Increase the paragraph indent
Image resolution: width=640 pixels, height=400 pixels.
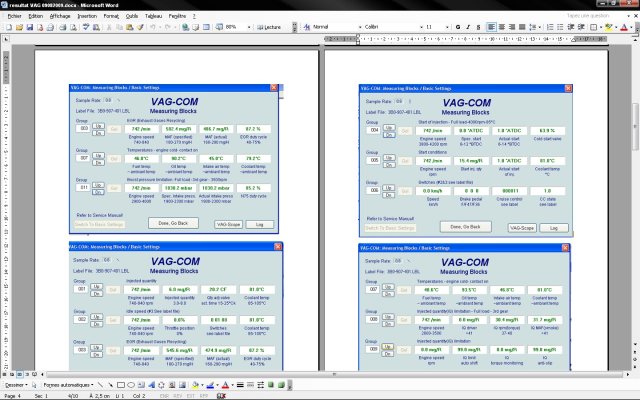581,27
